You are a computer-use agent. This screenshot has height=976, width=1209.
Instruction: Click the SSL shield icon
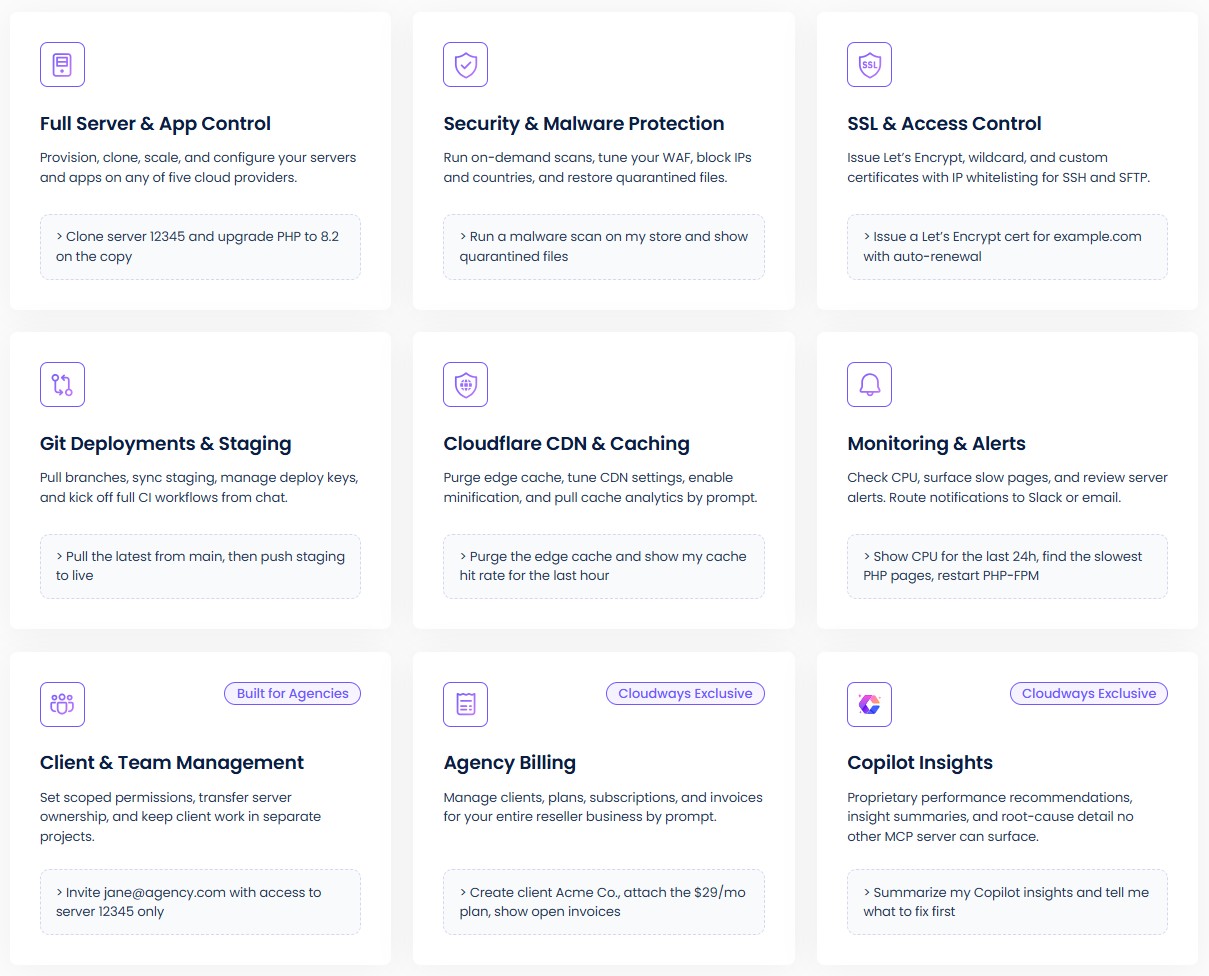coord(869,64)
